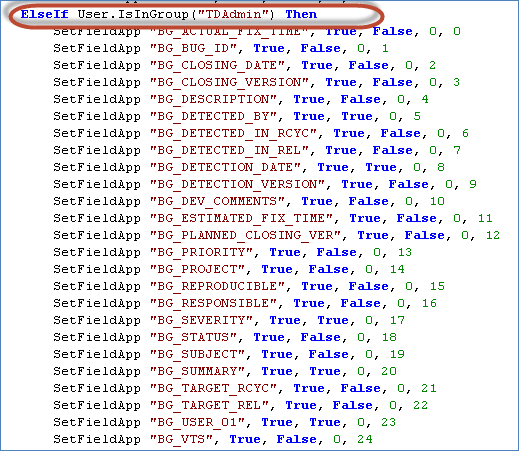Click the "BG_VTS" field name
The width and height of the screenshot is (519, 451).
point(181,439)
